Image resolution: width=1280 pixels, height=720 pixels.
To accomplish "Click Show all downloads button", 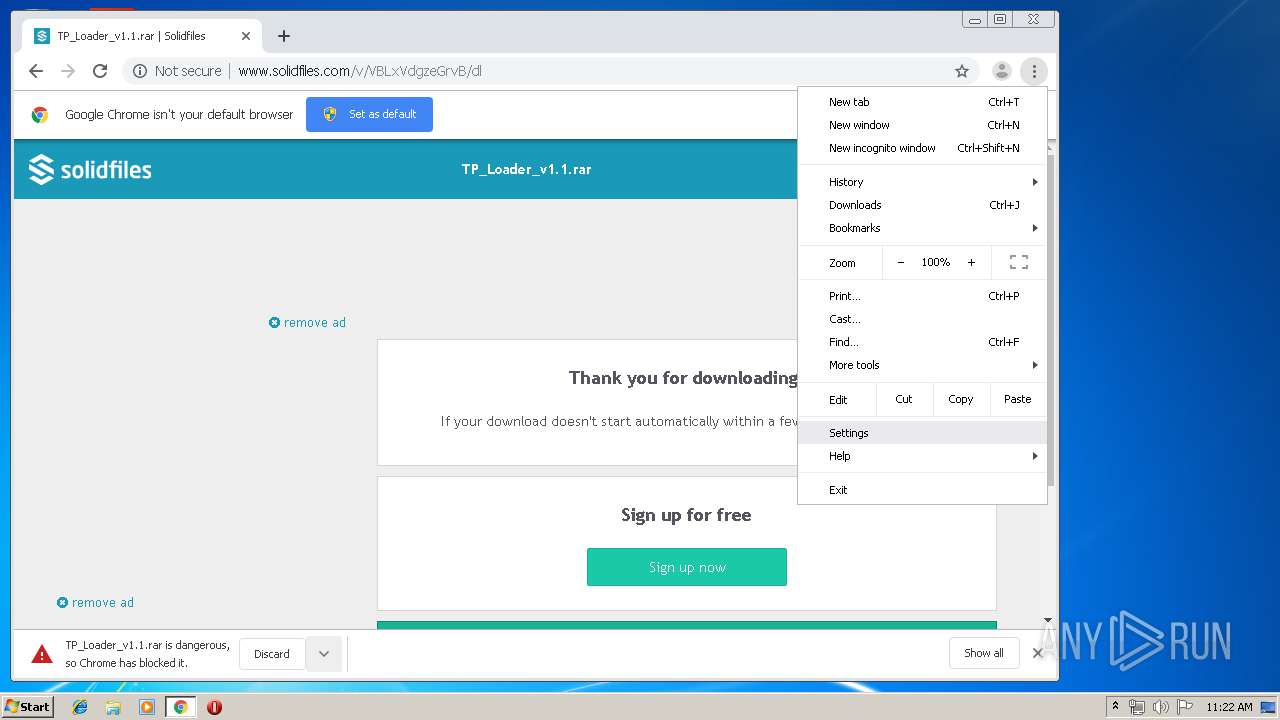I will tap(984, 653).
